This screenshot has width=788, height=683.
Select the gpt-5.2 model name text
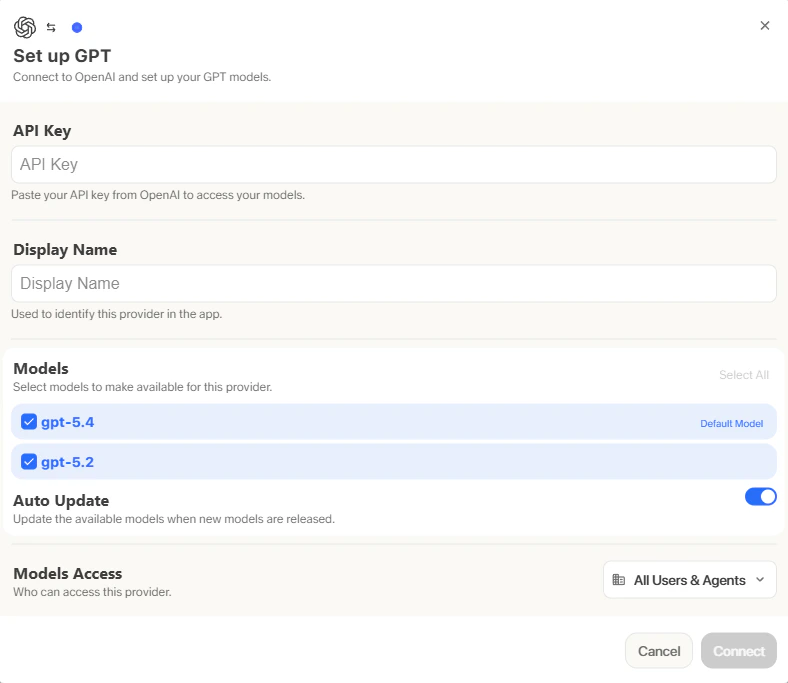pyautogui.click(x=67, y=462)
